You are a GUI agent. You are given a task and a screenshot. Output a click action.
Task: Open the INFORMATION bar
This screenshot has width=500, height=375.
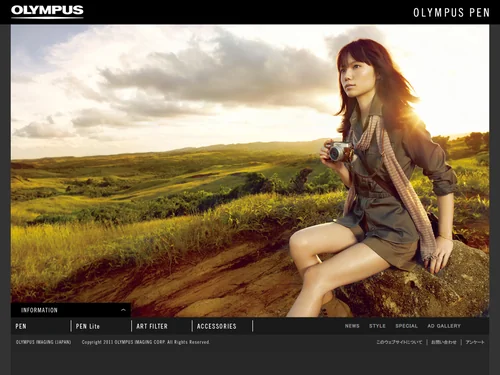click(71, 310)
